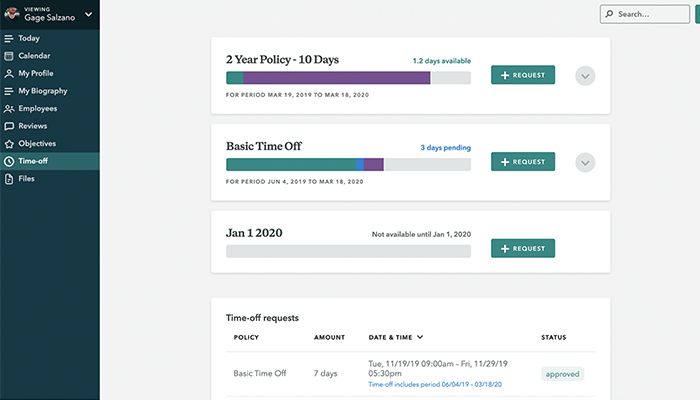
Task: Expand the 2 Year Policy card chevron
Action: (586, 75)
